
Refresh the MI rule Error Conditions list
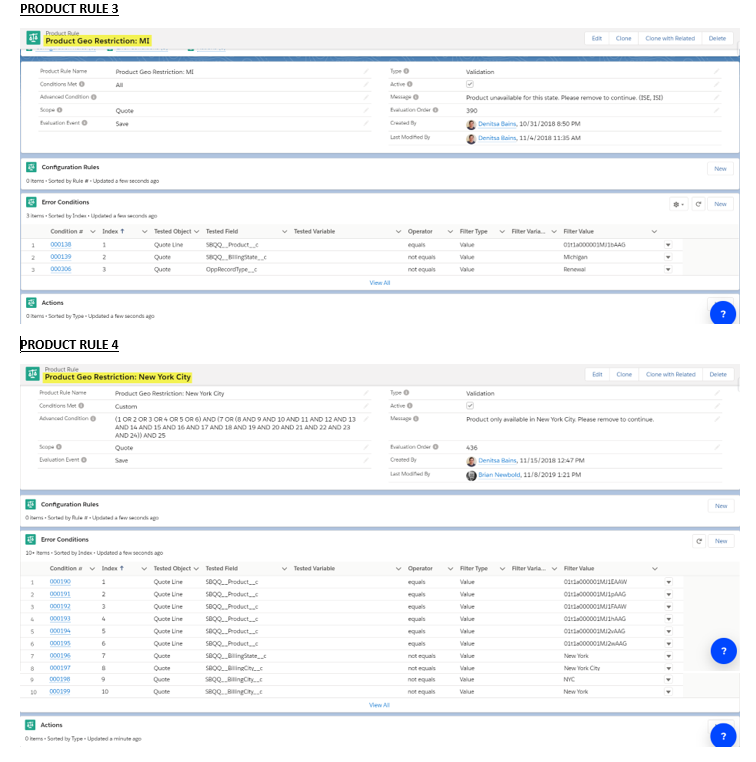point(699,204)
